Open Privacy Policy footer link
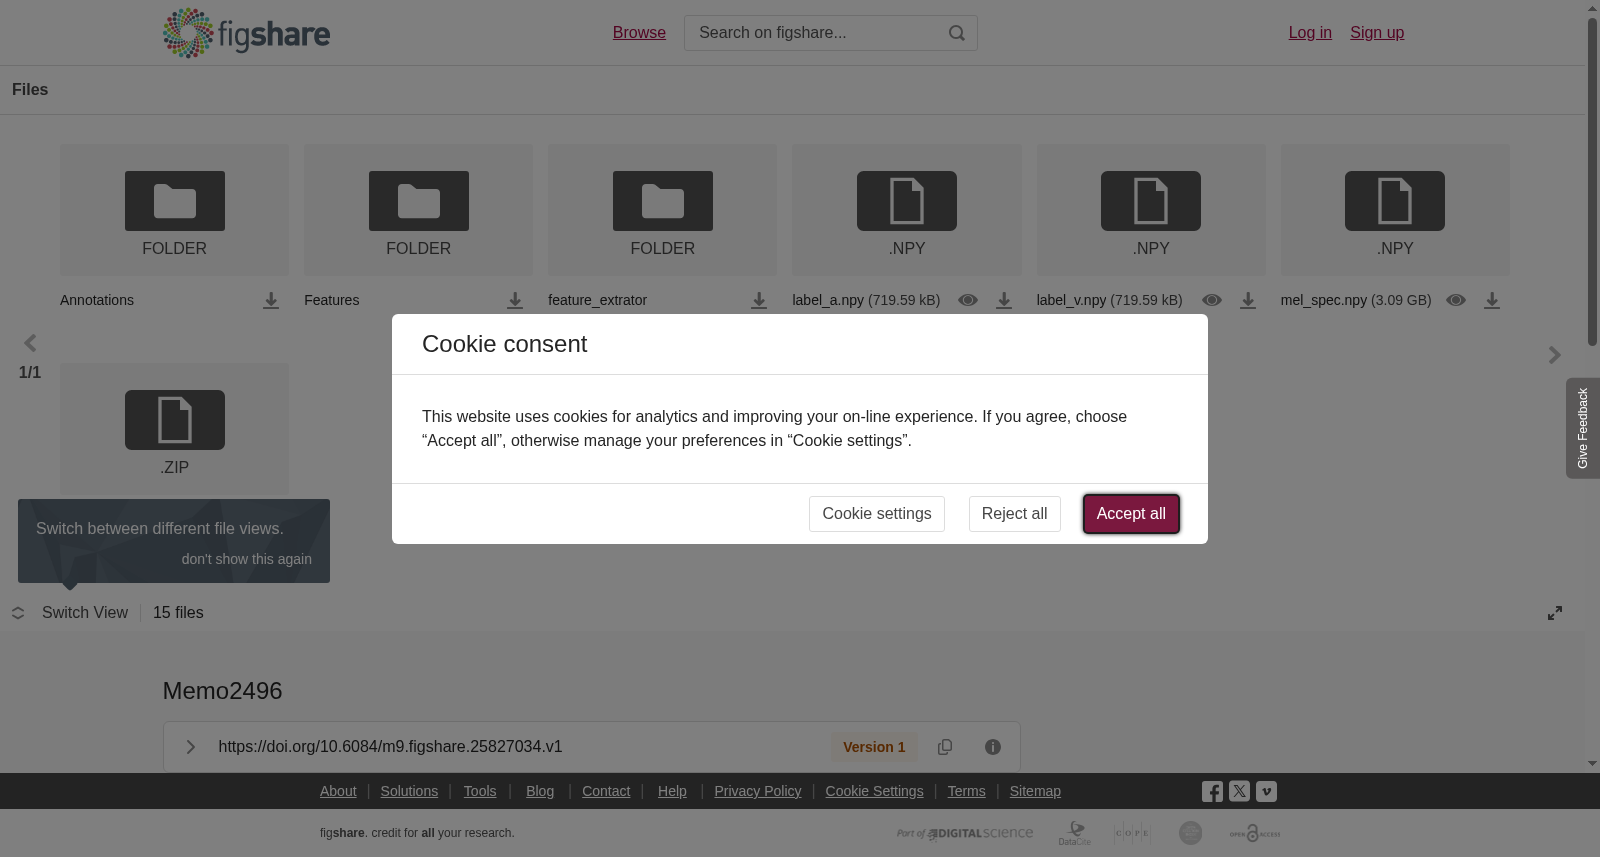 [758, 791]
